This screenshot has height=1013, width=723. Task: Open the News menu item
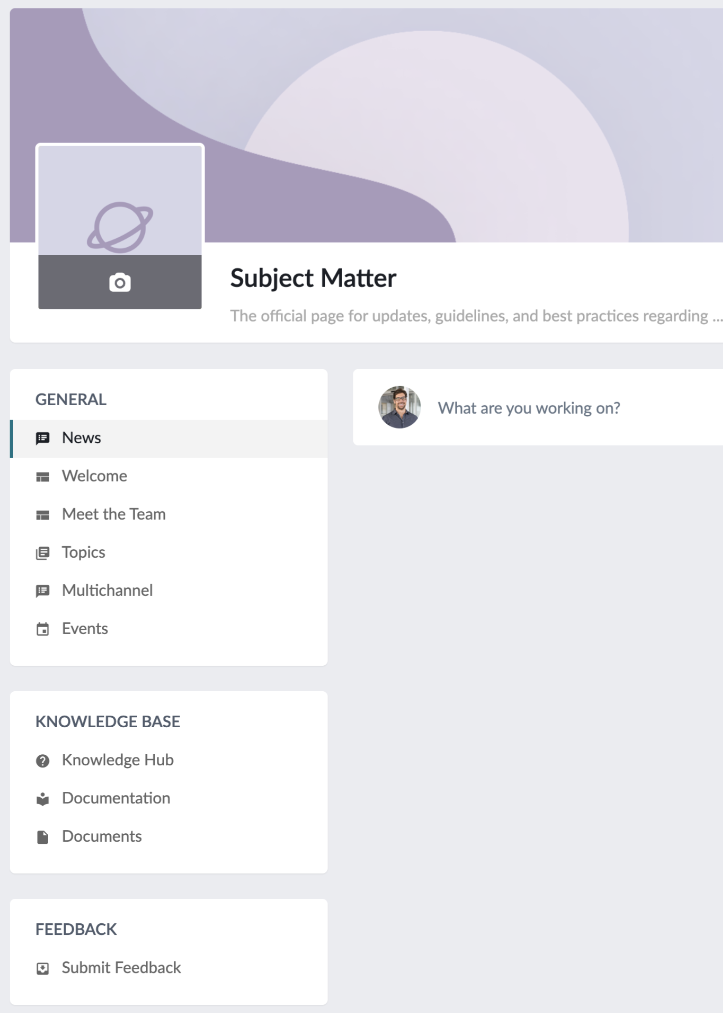(x=82, y=438)
